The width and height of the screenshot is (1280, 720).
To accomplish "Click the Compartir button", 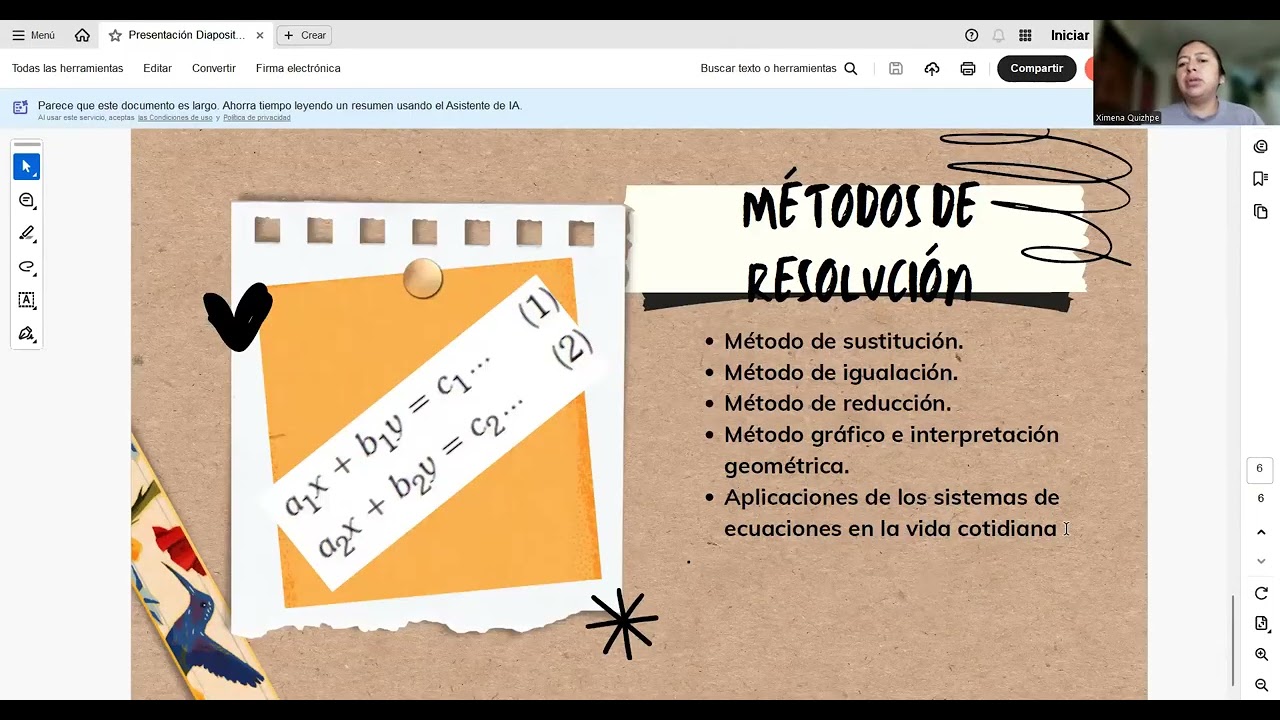I will tap(1036, 68).
